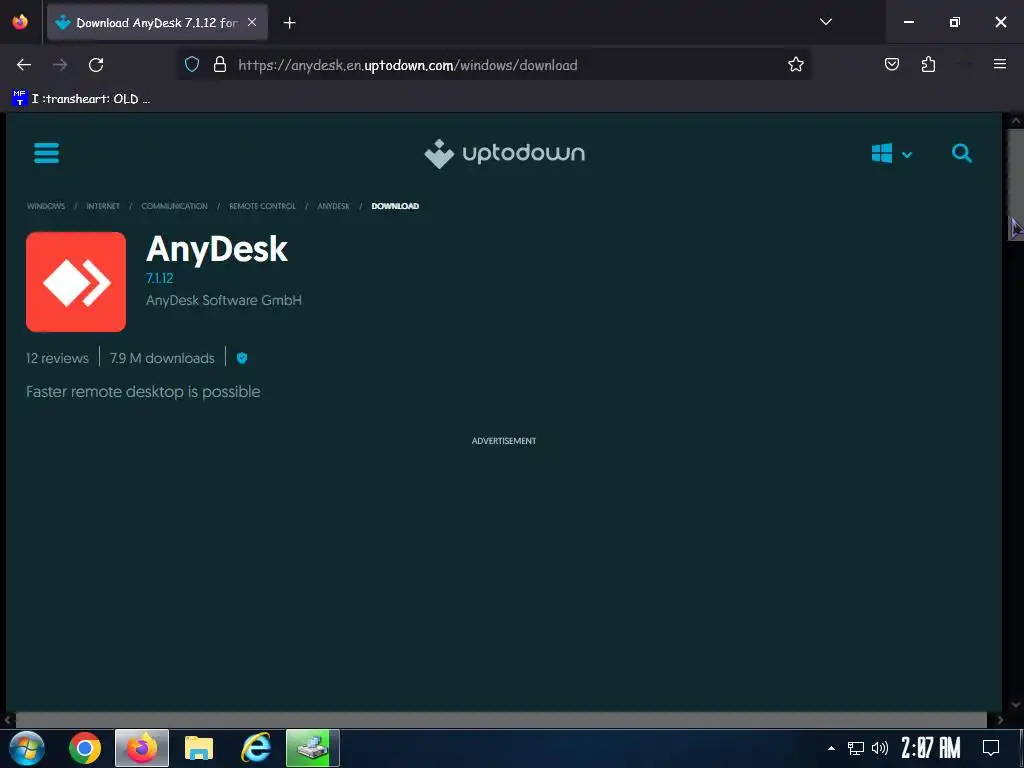
Task: Bookmark this page with the star
Action: coord(795,65)
